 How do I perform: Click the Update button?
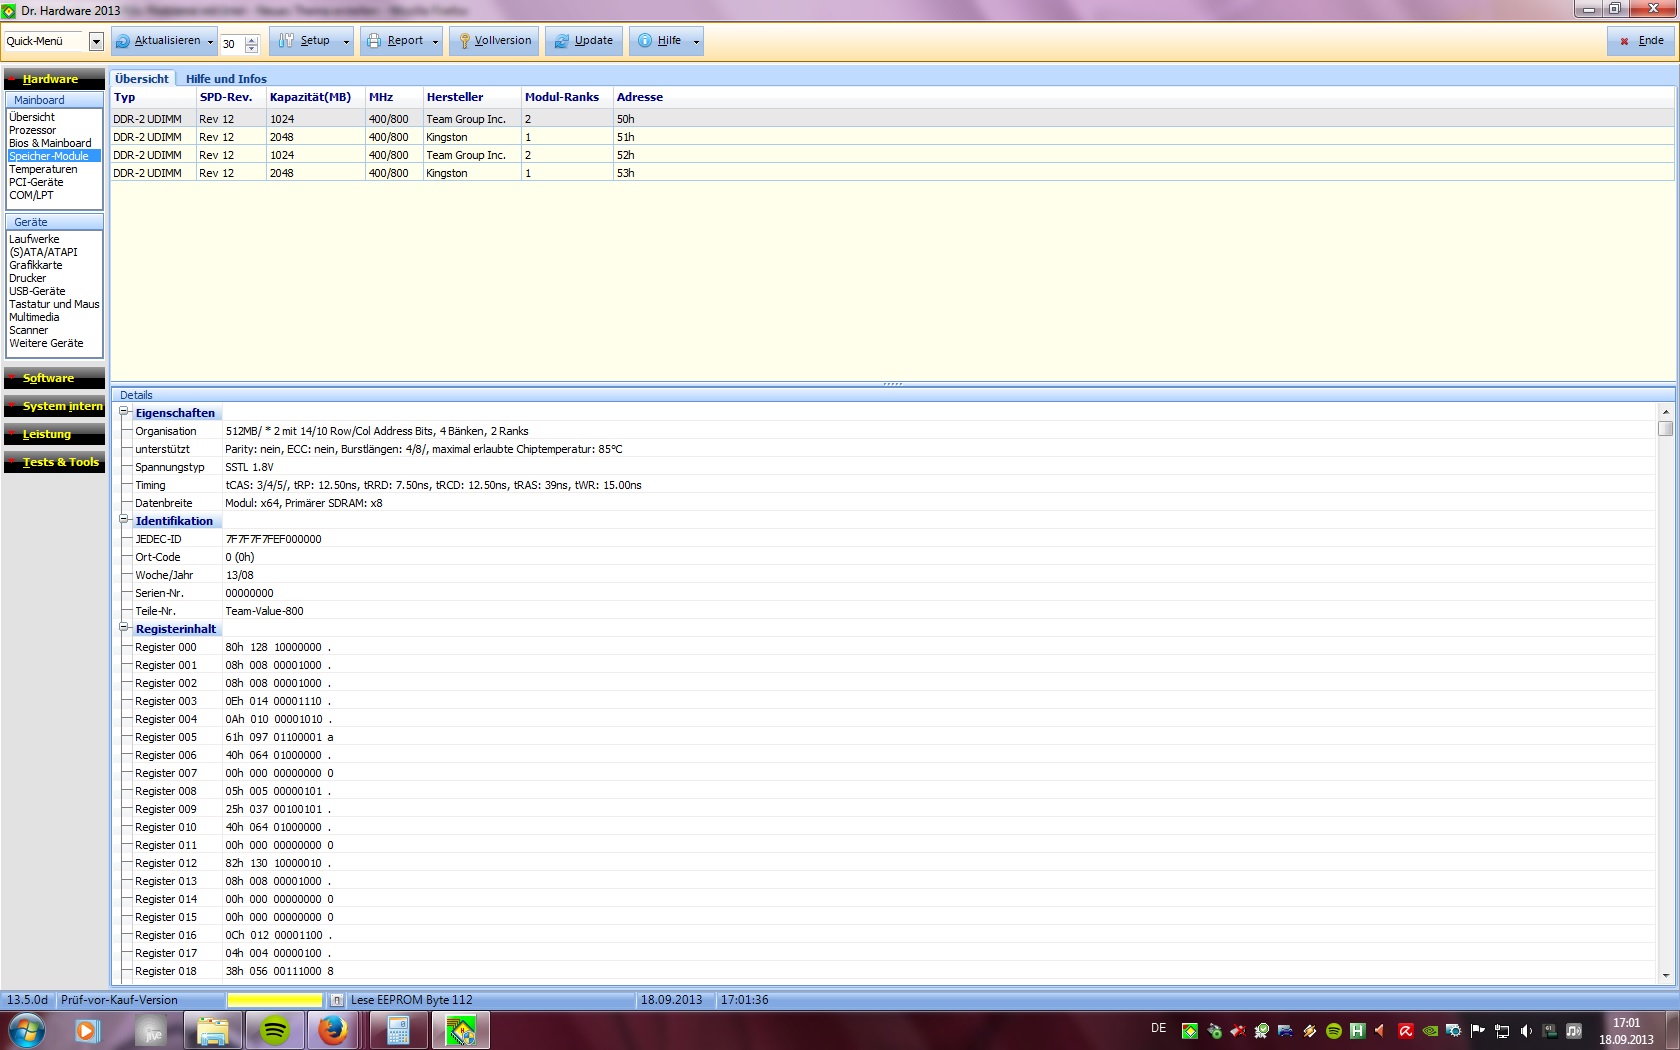pyautogui.click(x=584, y=41)
